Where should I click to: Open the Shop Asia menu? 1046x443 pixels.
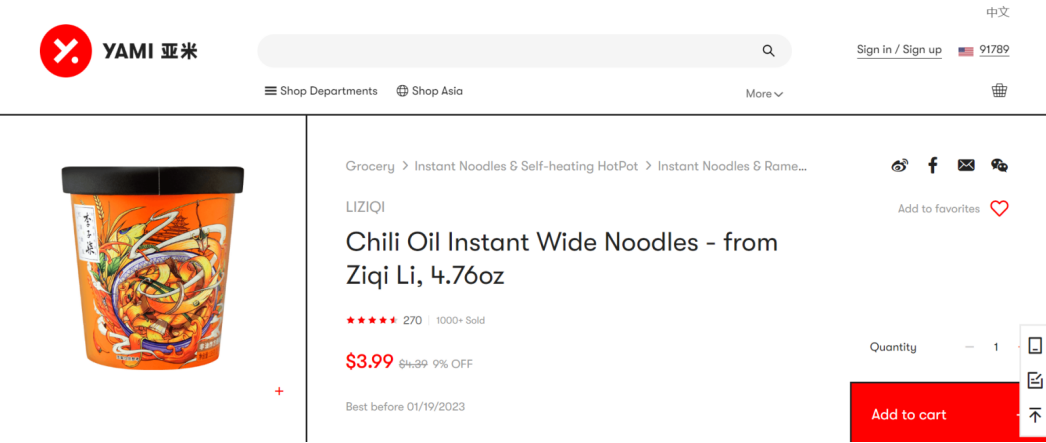[430, 91]
